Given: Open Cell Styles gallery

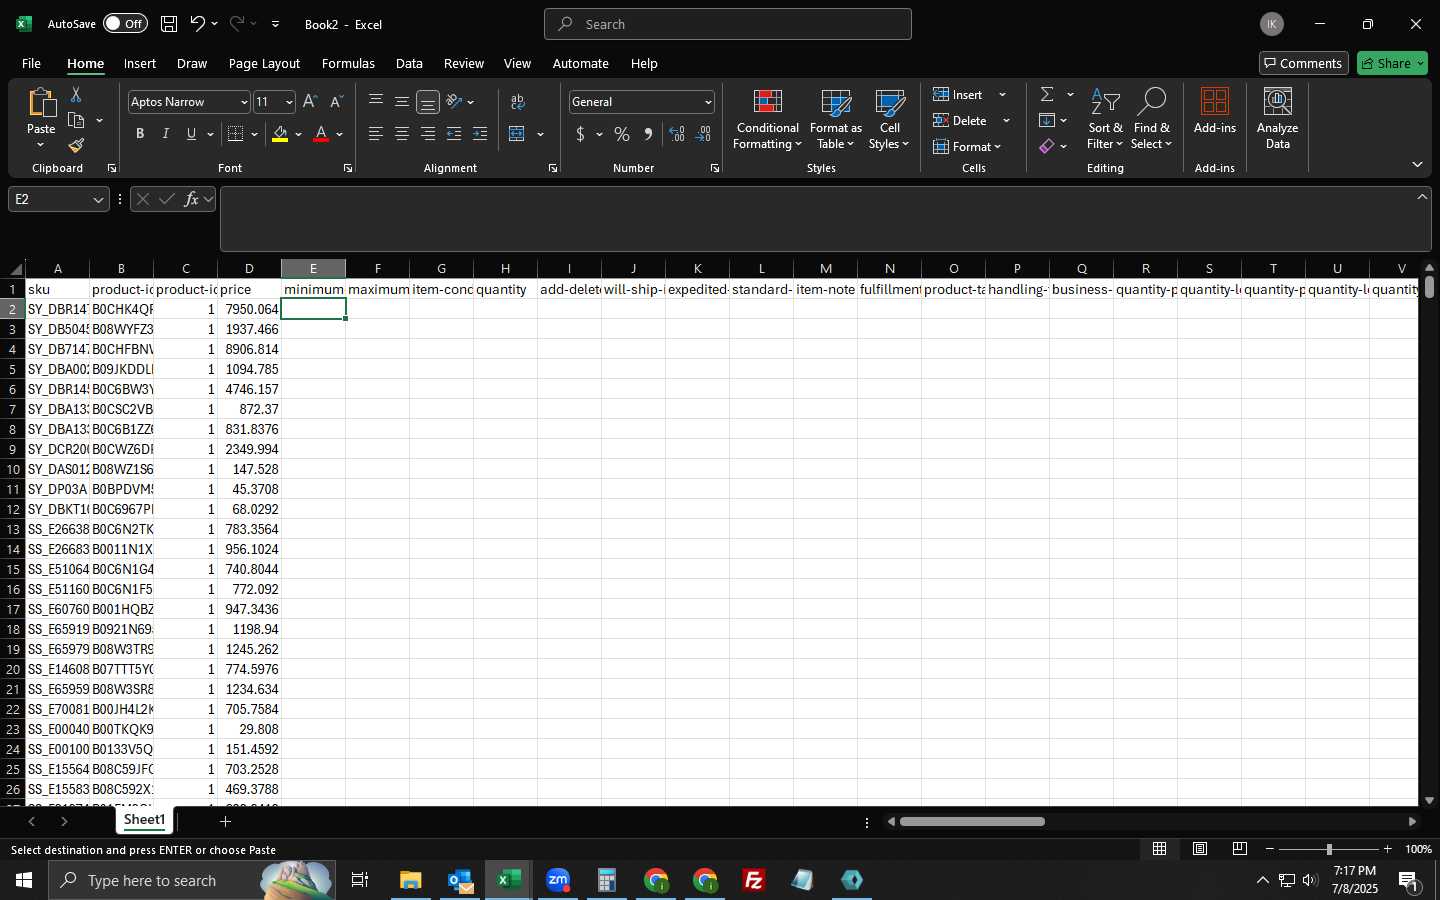Looking at the screenshot, I should (889, 120).
